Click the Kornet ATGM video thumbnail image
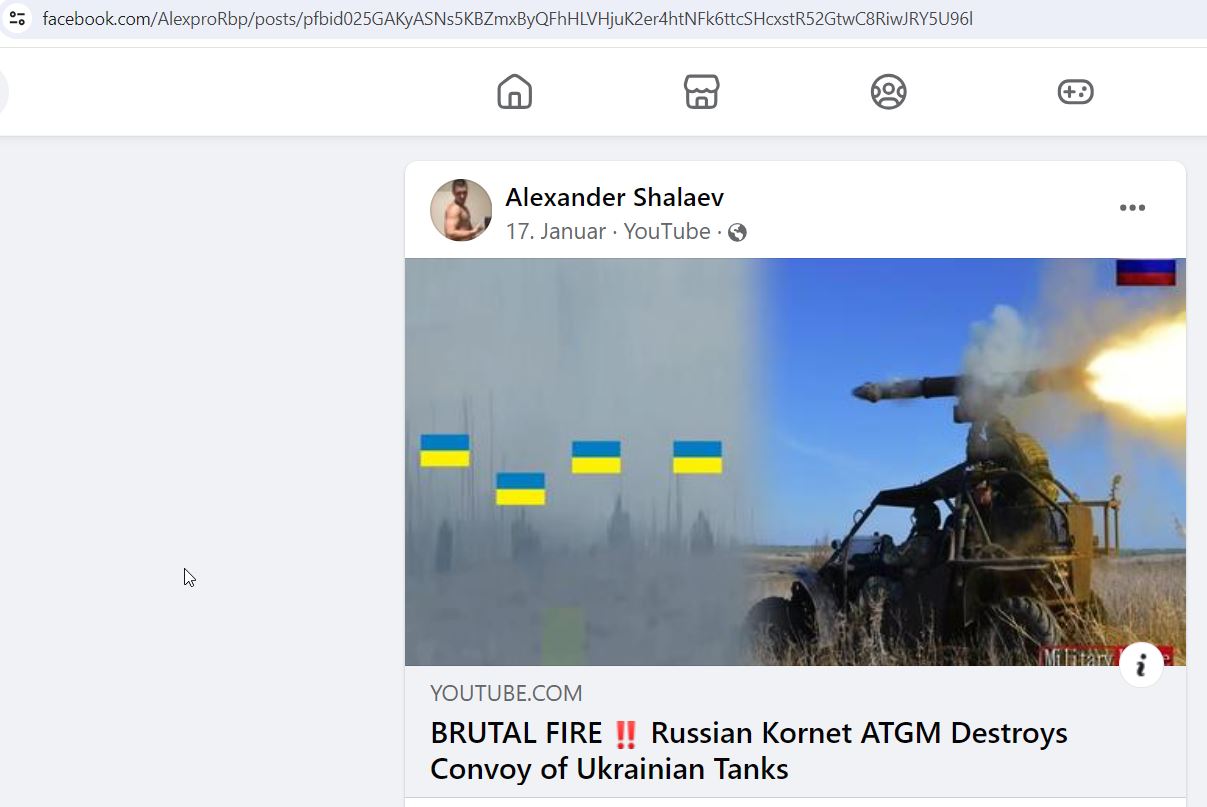This screenshot has height=807, width=1207. click(795, 462)
